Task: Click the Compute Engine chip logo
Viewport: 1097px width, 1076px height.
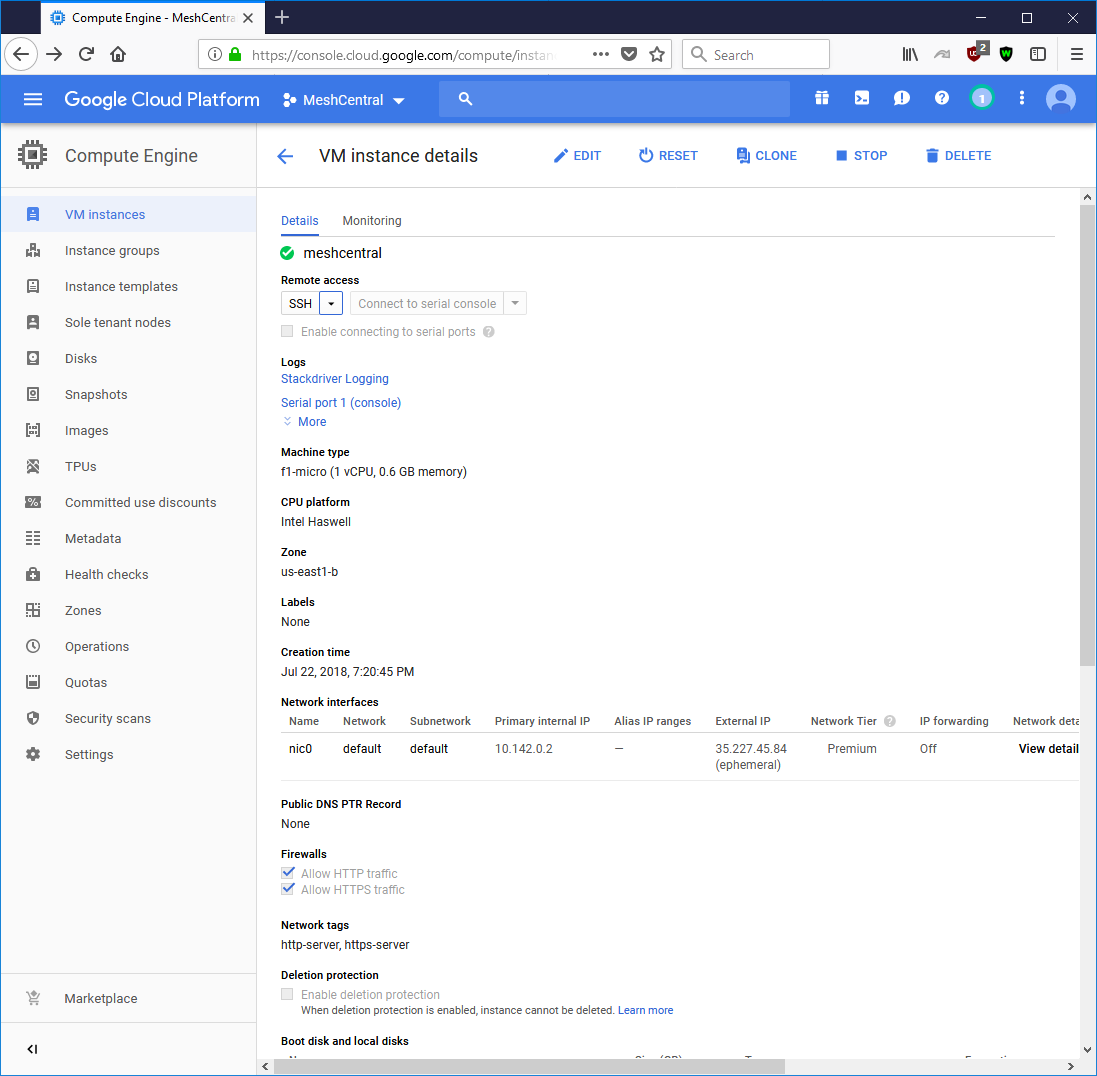Action: click(x=33, y=155)
